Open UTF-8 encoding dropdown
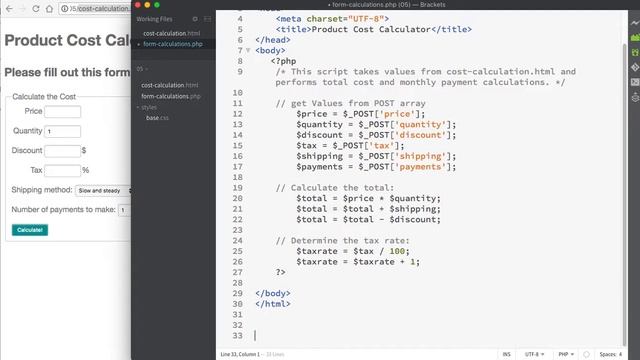640x360 pixels. (534, 354)
